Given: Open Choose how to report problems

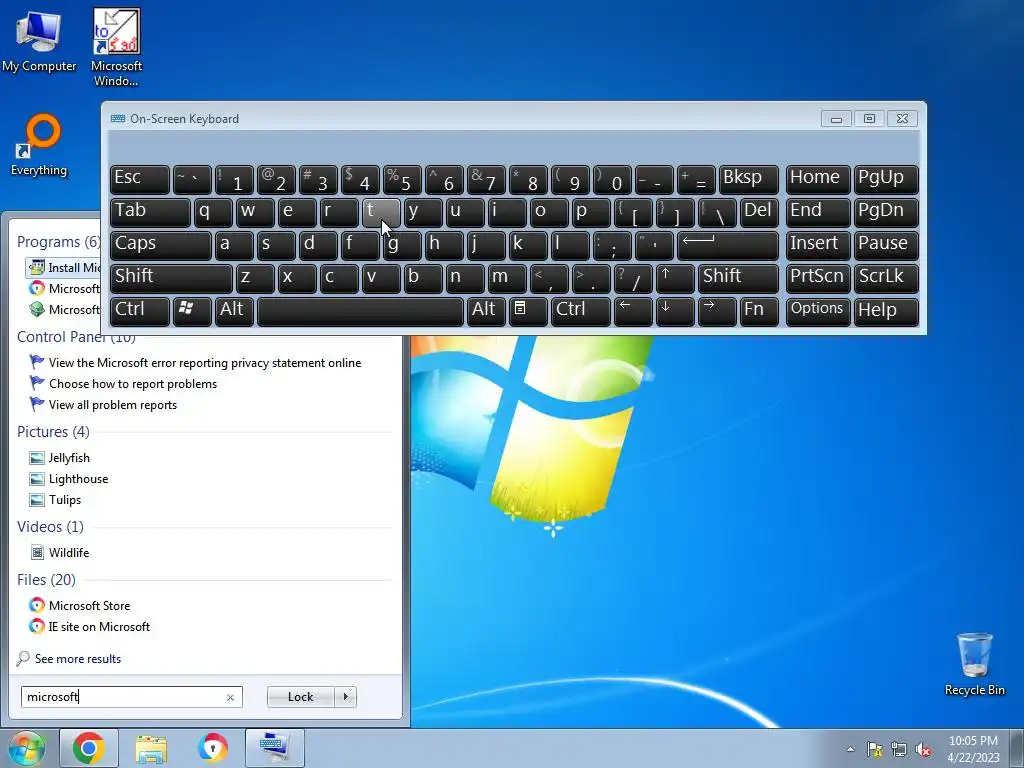Looking at the screenshot, I should (x=133, y=384).
